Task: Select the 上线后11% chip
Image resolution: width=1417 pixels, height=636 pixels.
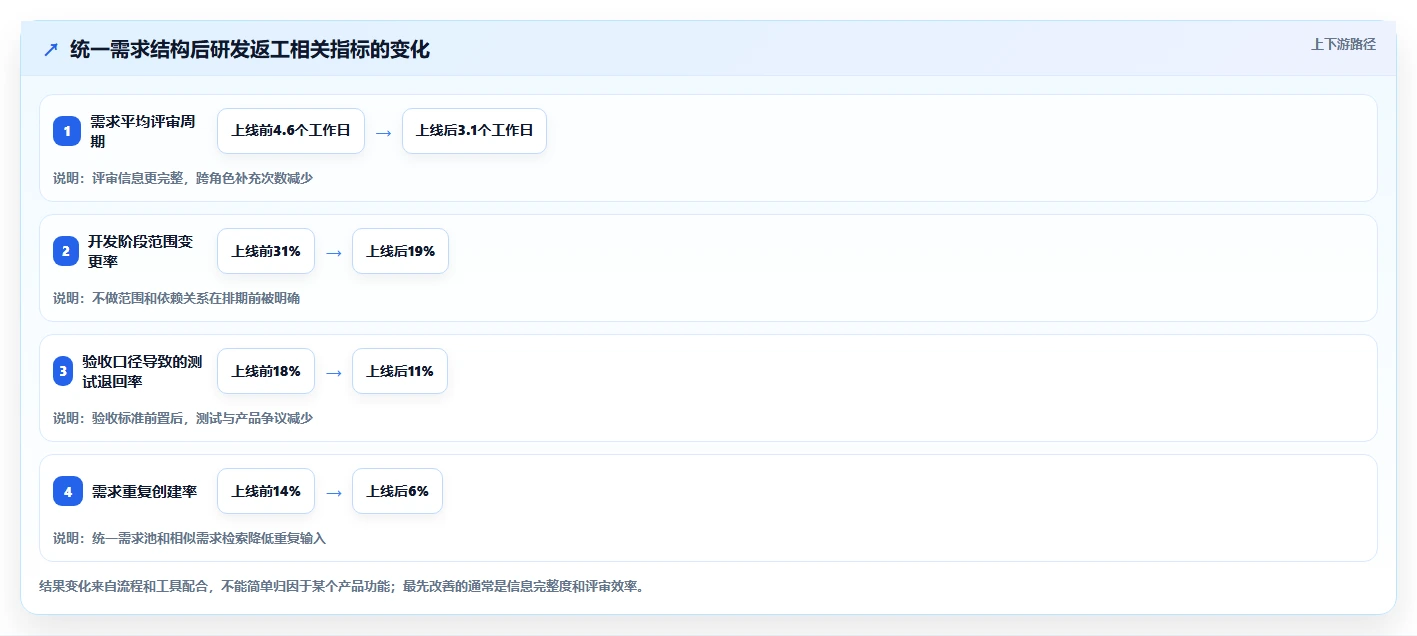Action: (400, 371)
